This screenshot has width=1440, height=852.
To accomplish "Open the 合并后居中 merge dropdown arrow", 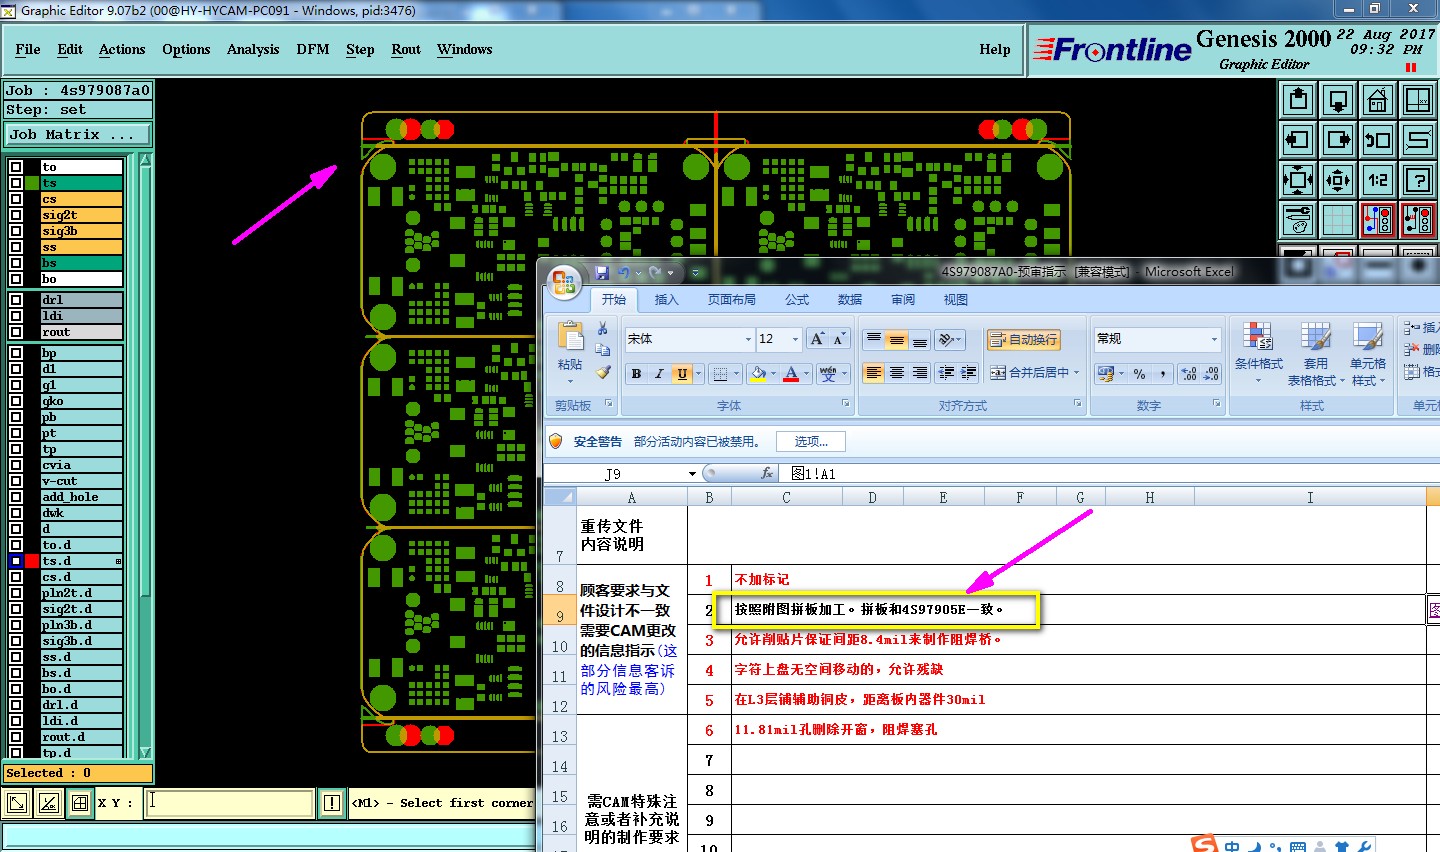I will (x=1076, y=373).
